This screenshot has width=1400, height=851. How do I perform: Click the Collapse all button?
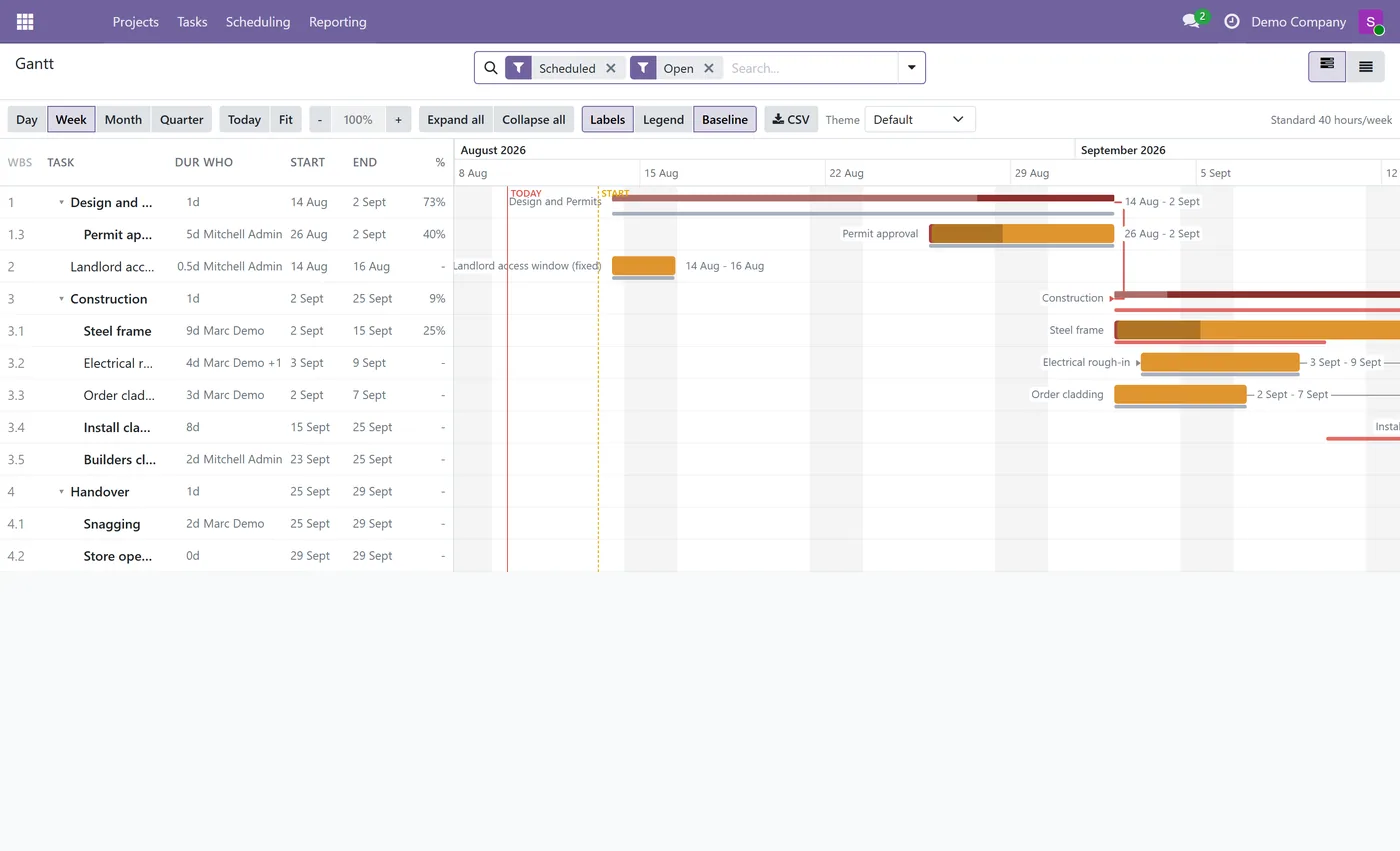point(534,119)
